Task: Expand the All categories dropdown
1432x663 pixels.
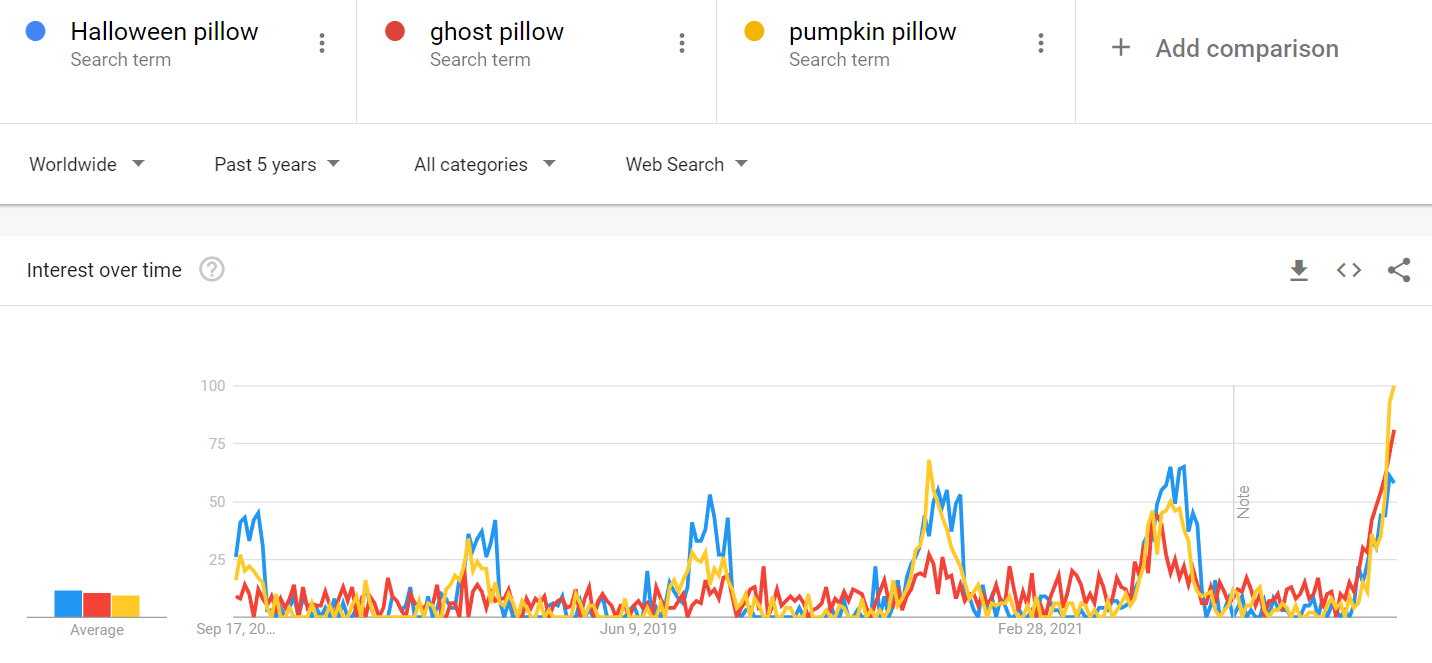Action: (485, 164)
